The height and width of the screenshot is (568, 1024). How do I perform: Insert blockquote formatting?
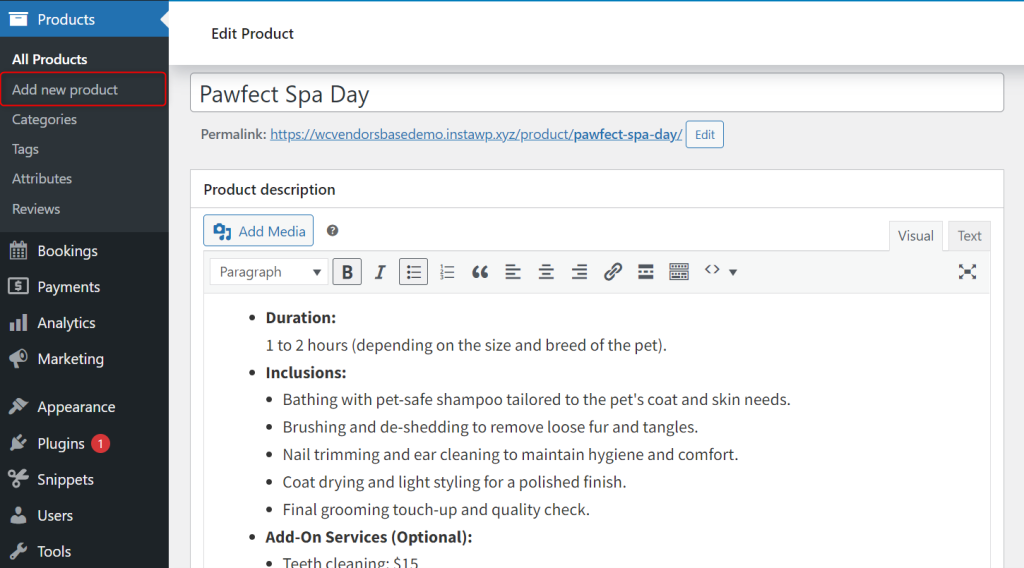480,272
